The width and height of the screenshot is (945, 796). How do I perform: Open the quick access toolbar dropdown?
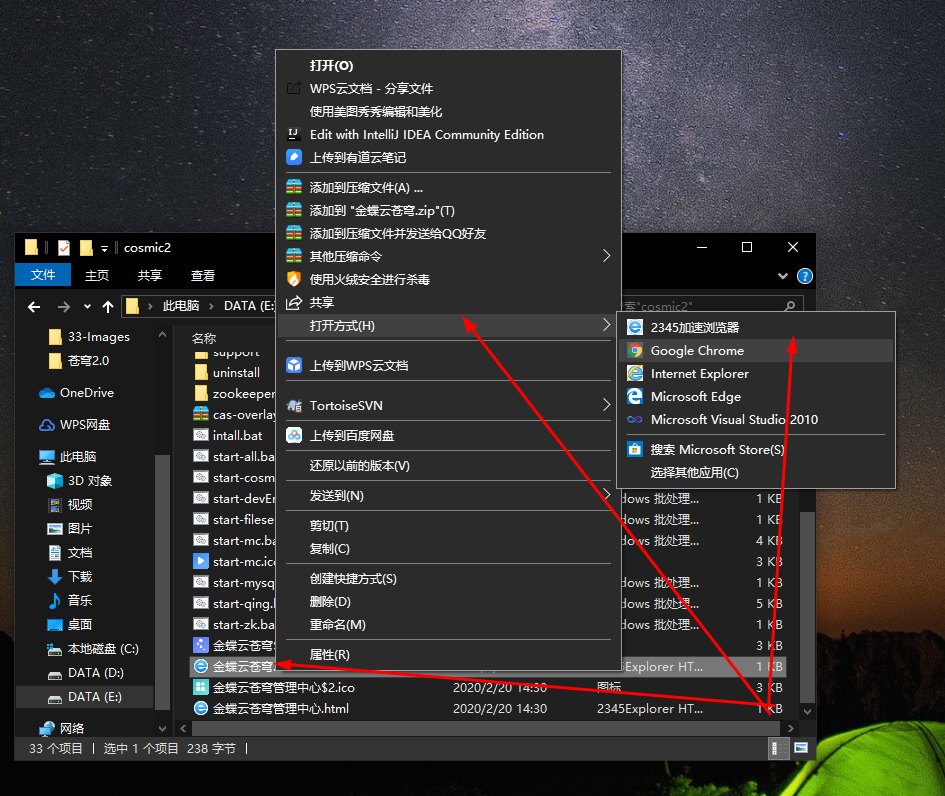click(104, 248)
